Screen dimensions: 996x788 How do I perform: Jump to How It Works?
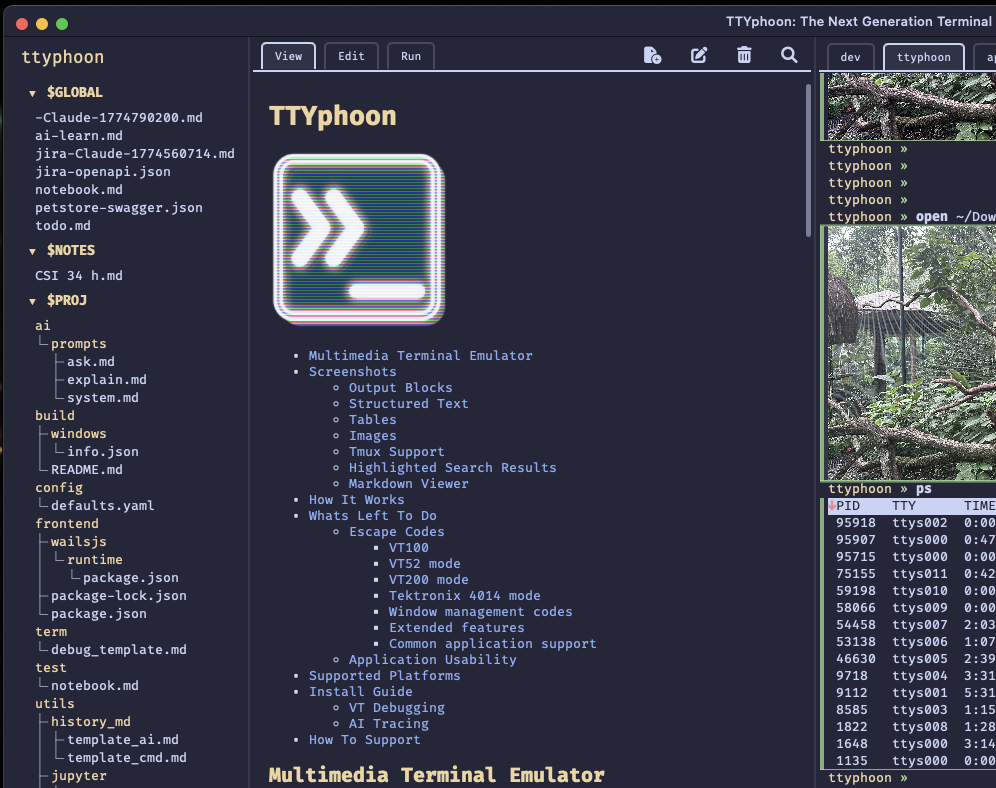(x=356, y=500)
